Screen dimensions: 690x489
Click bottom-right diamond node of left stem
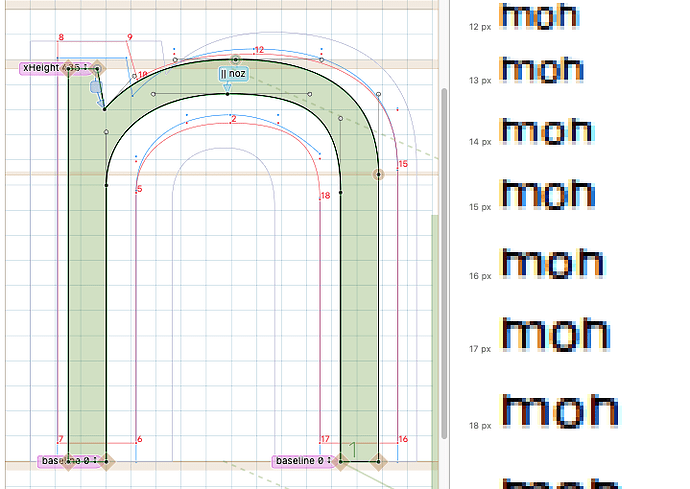point(107,461)
